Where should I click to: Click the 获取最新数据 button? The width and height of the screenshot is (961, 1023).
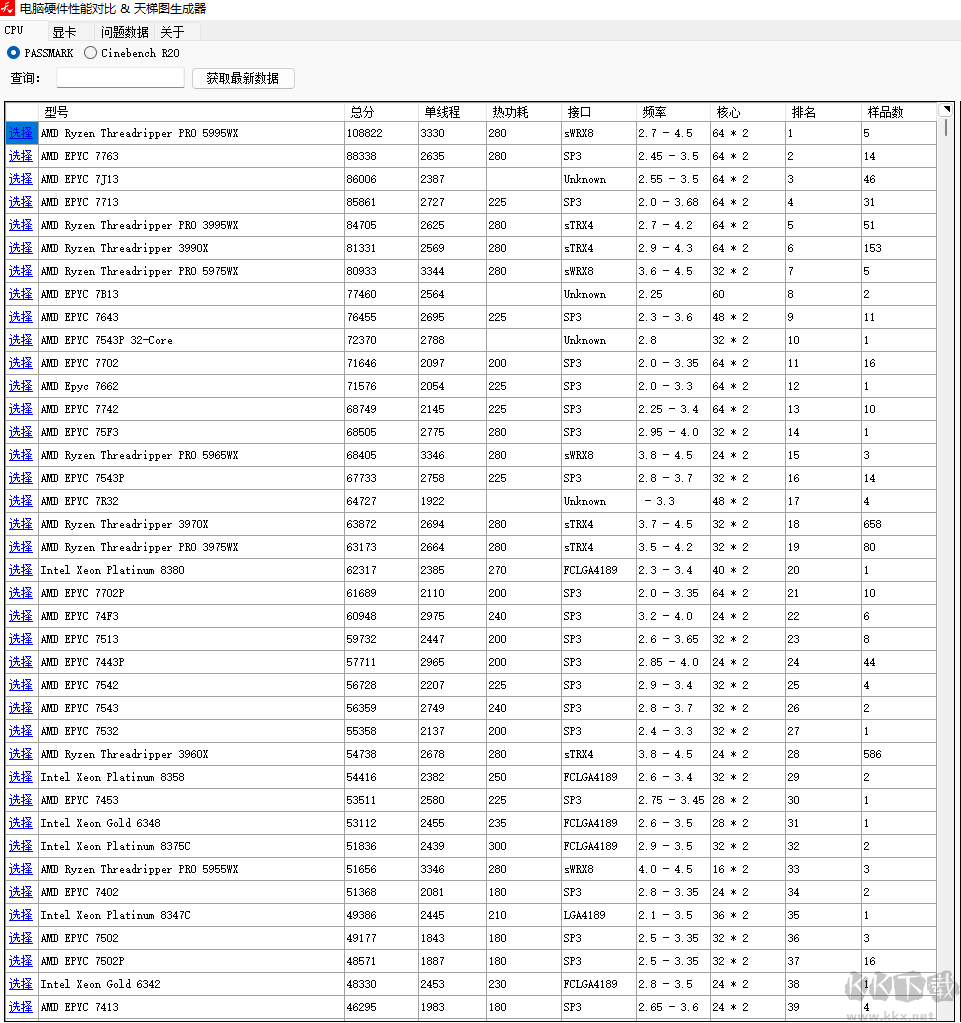(x=243, y=78)
